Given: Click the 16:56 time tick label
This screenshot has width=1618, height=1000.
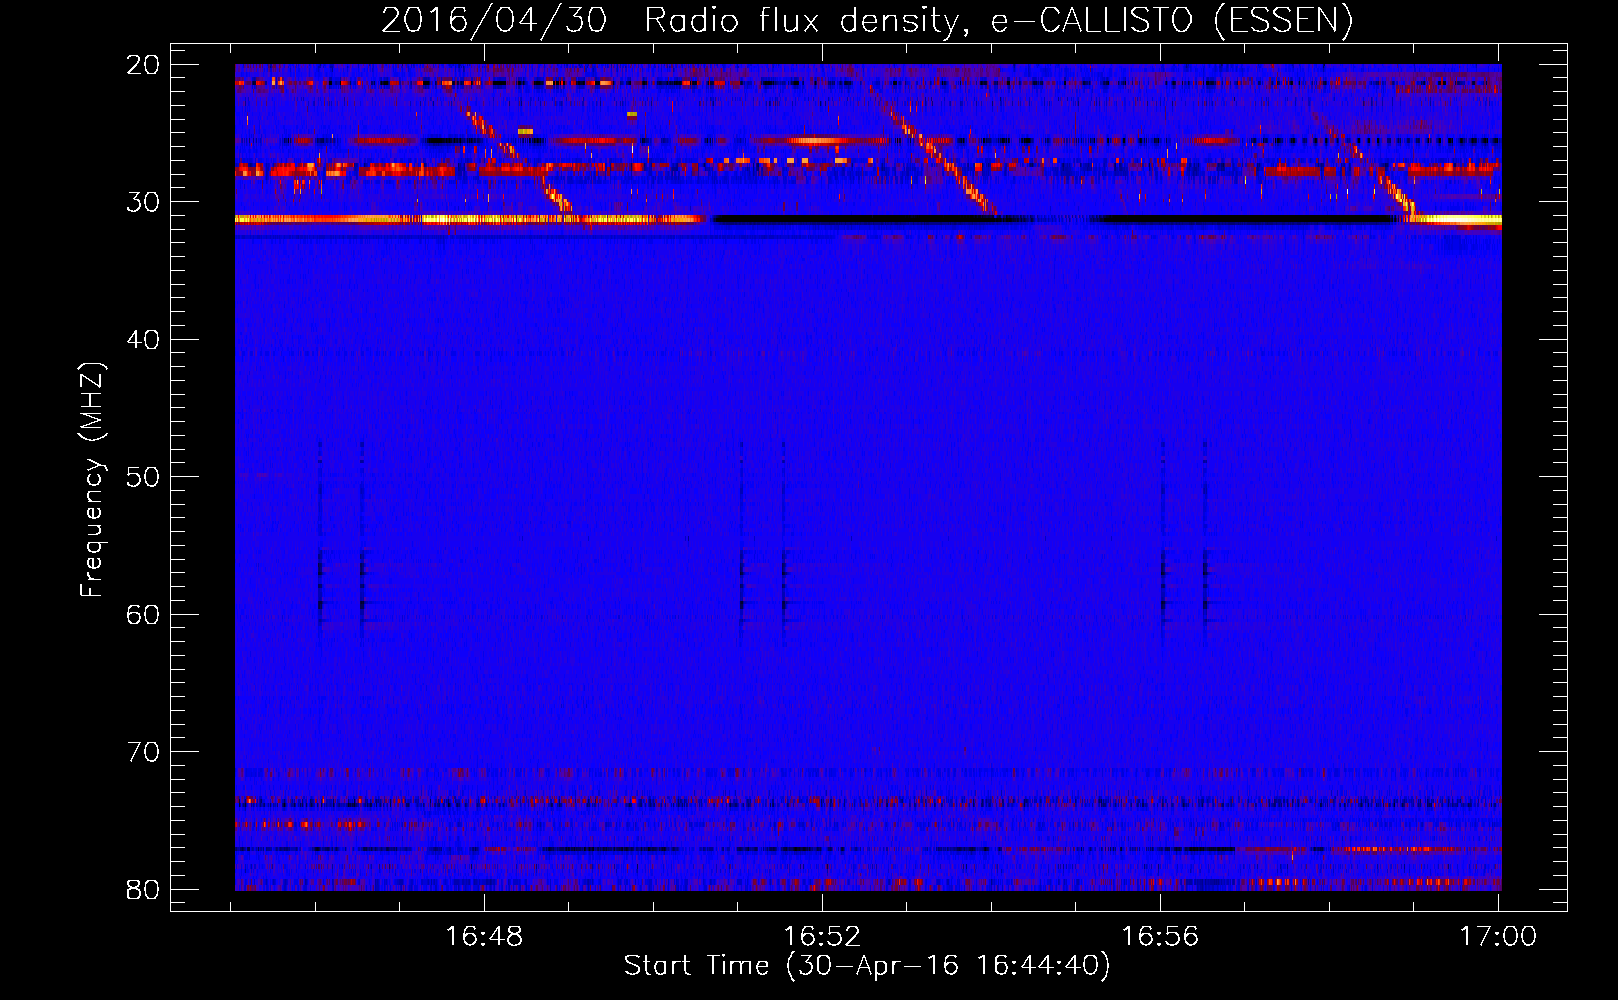Looking at the screenshot, I should click(1160, 937).
